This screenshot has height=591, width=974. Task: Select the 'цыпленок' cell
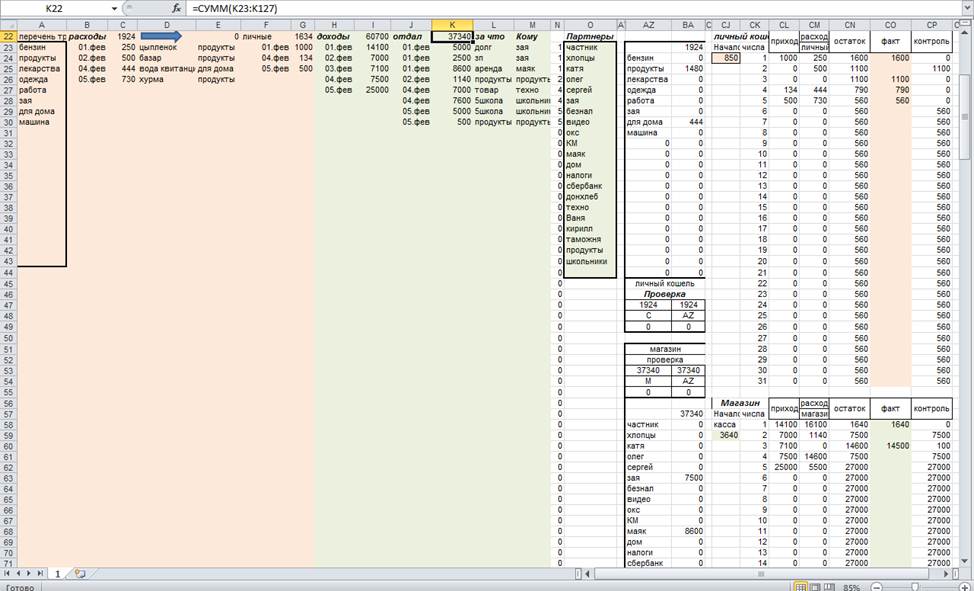click(167, 47)
